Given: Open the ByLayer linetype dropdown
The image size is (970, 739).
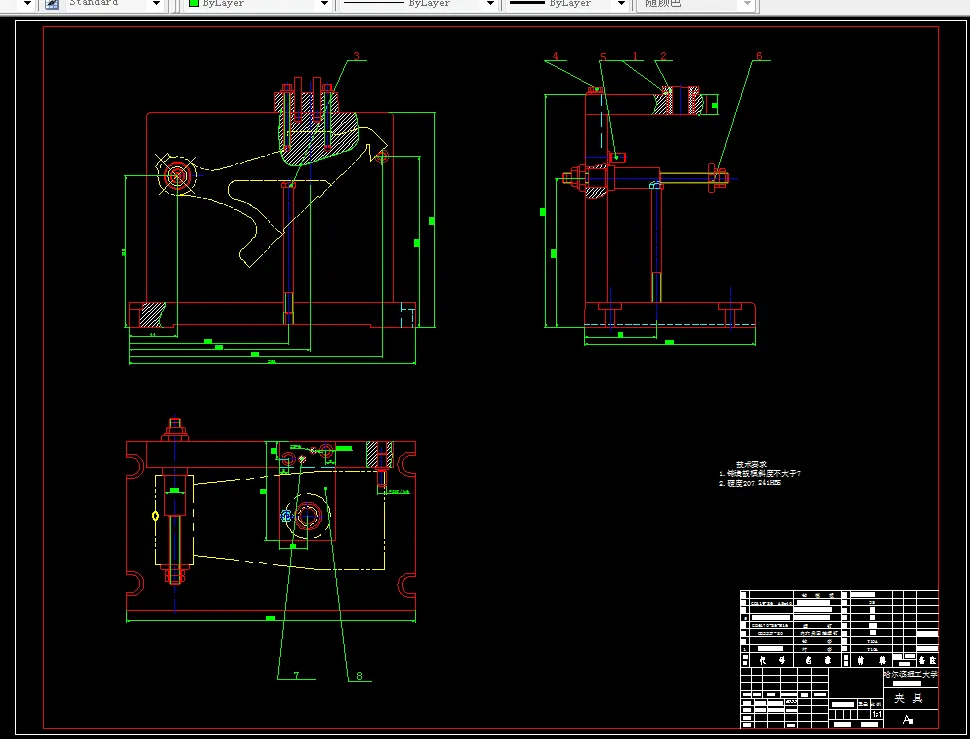Looking at the screenshot, I should pyautogui.click(x=491, y=4).
